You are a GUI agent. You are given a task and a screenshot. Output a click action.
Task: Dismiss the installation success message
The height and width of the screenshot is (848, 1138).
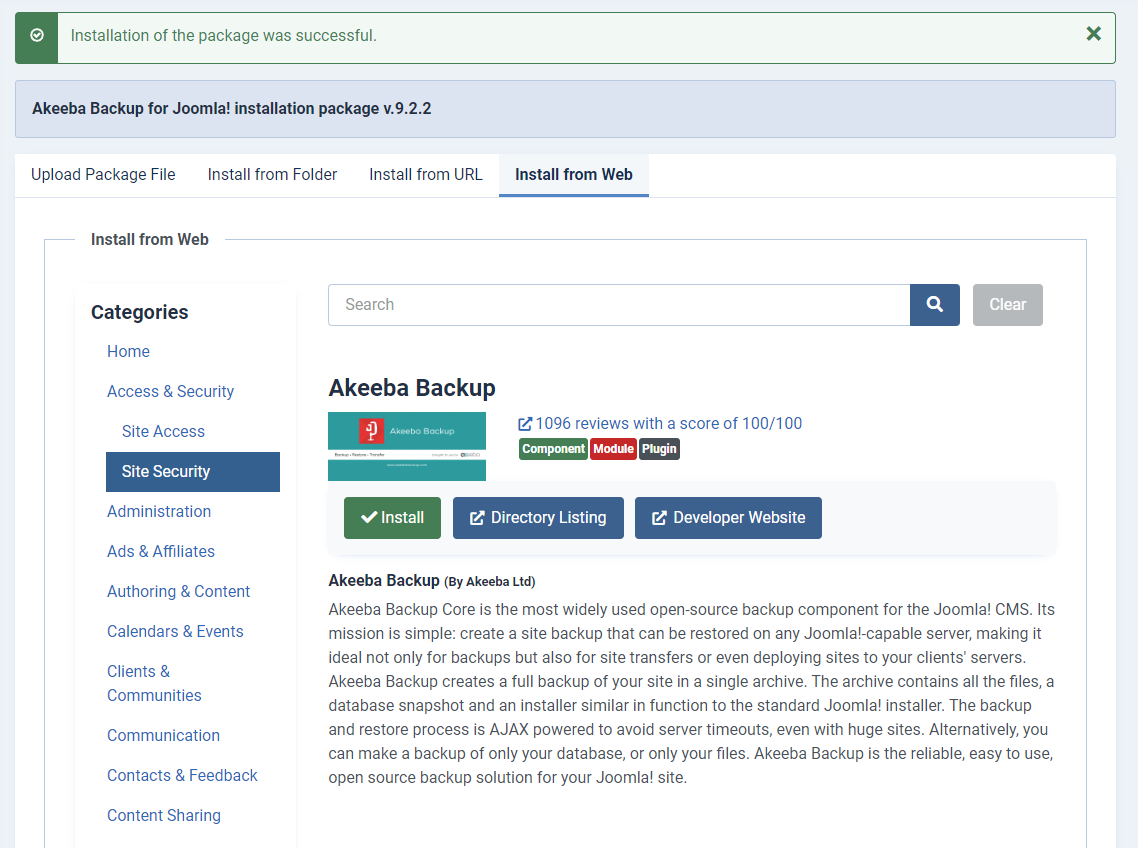coord(1093,33)
